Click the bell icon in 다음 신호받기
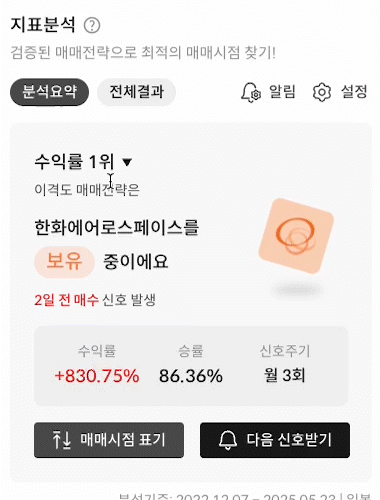This screenshot has height=500, width=380. [228, 440]
